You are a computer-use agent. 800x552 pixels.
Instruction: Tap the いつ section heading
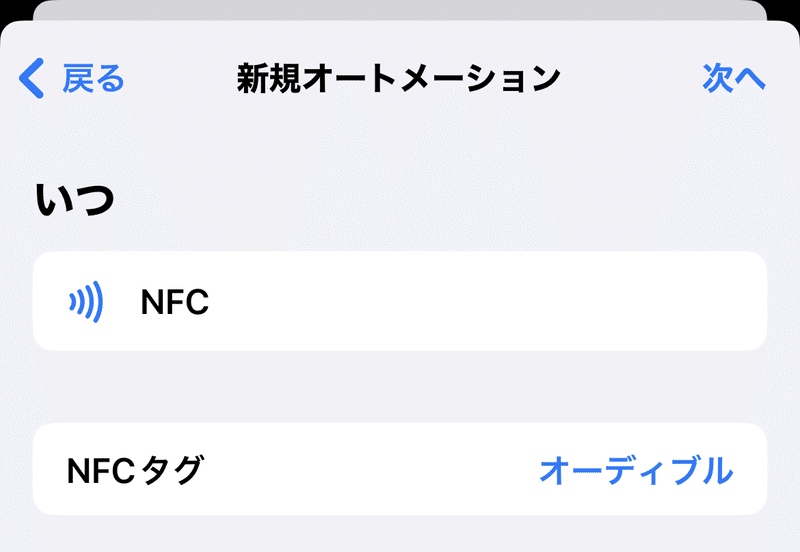tap(74, 199)
